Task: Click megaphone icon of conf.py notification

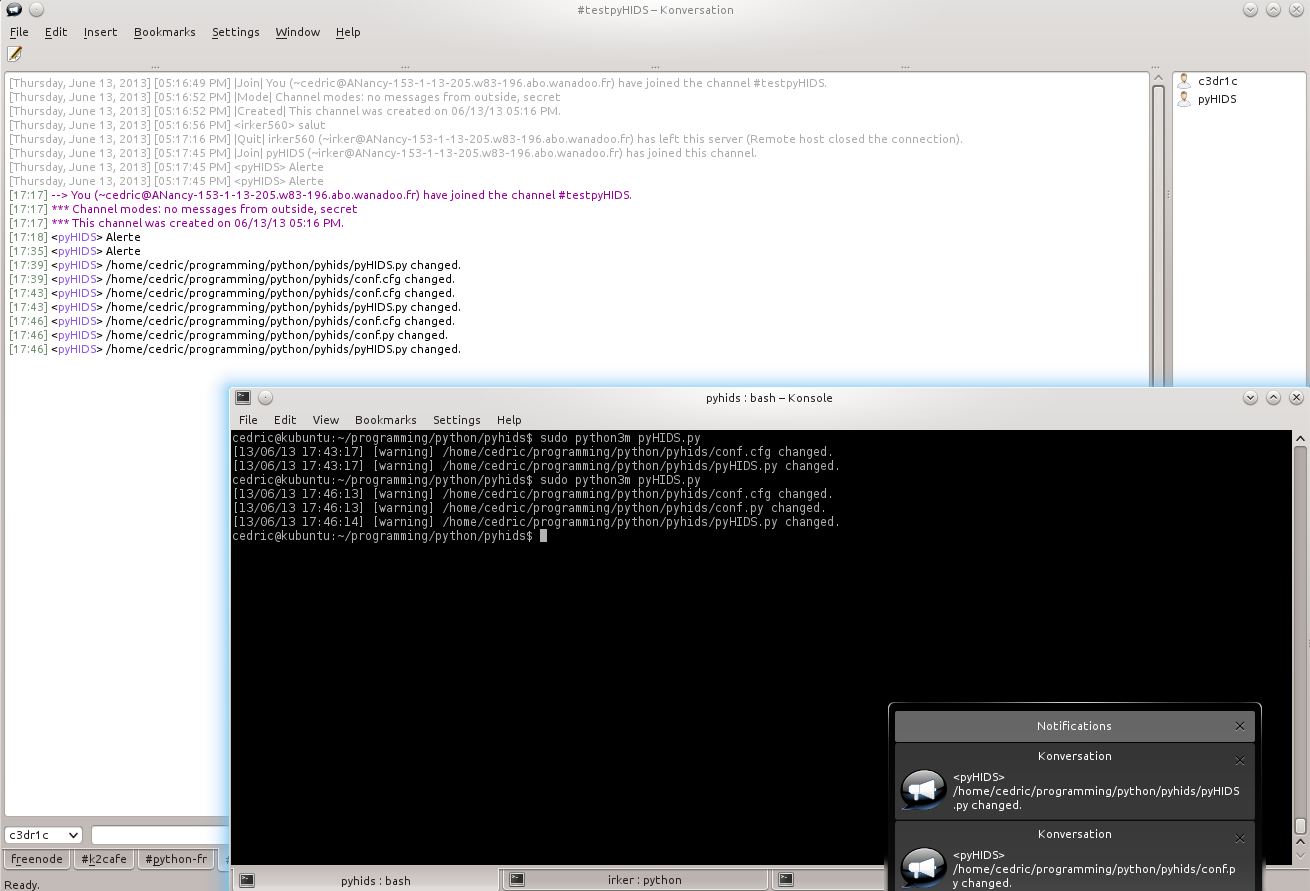Action: (923, 866)
